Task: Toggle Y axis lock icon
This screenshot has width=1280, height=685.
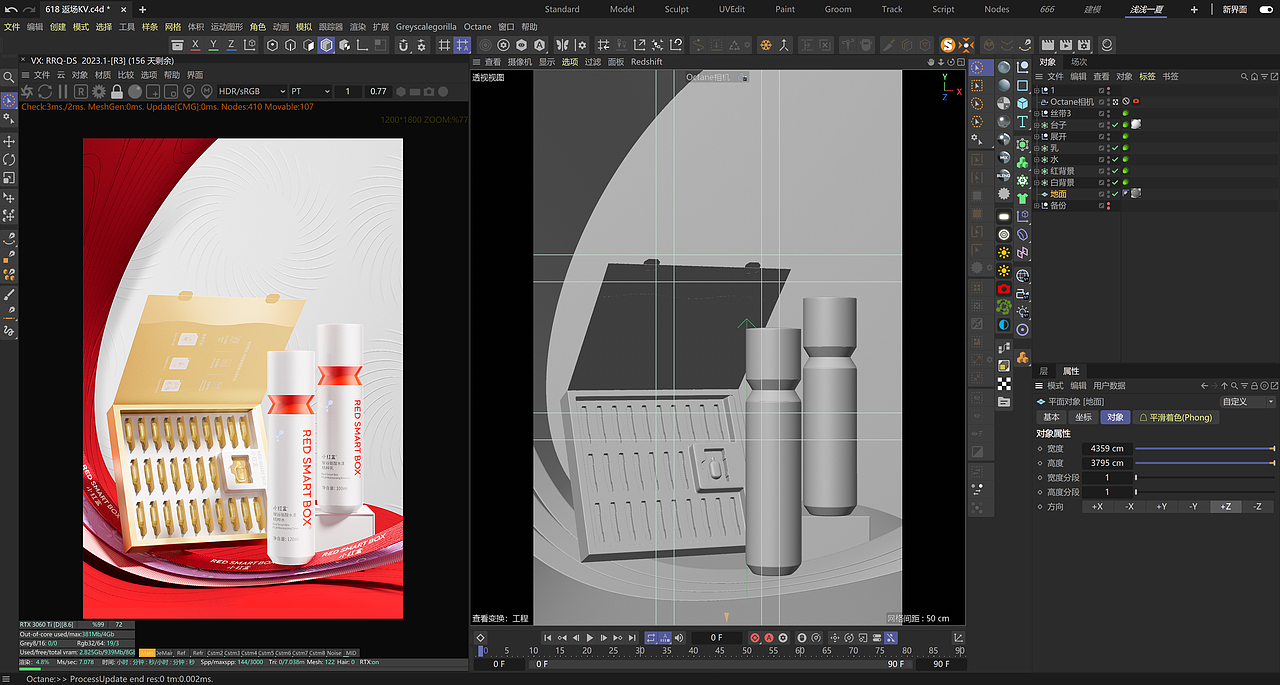Action: click(214, 45)
